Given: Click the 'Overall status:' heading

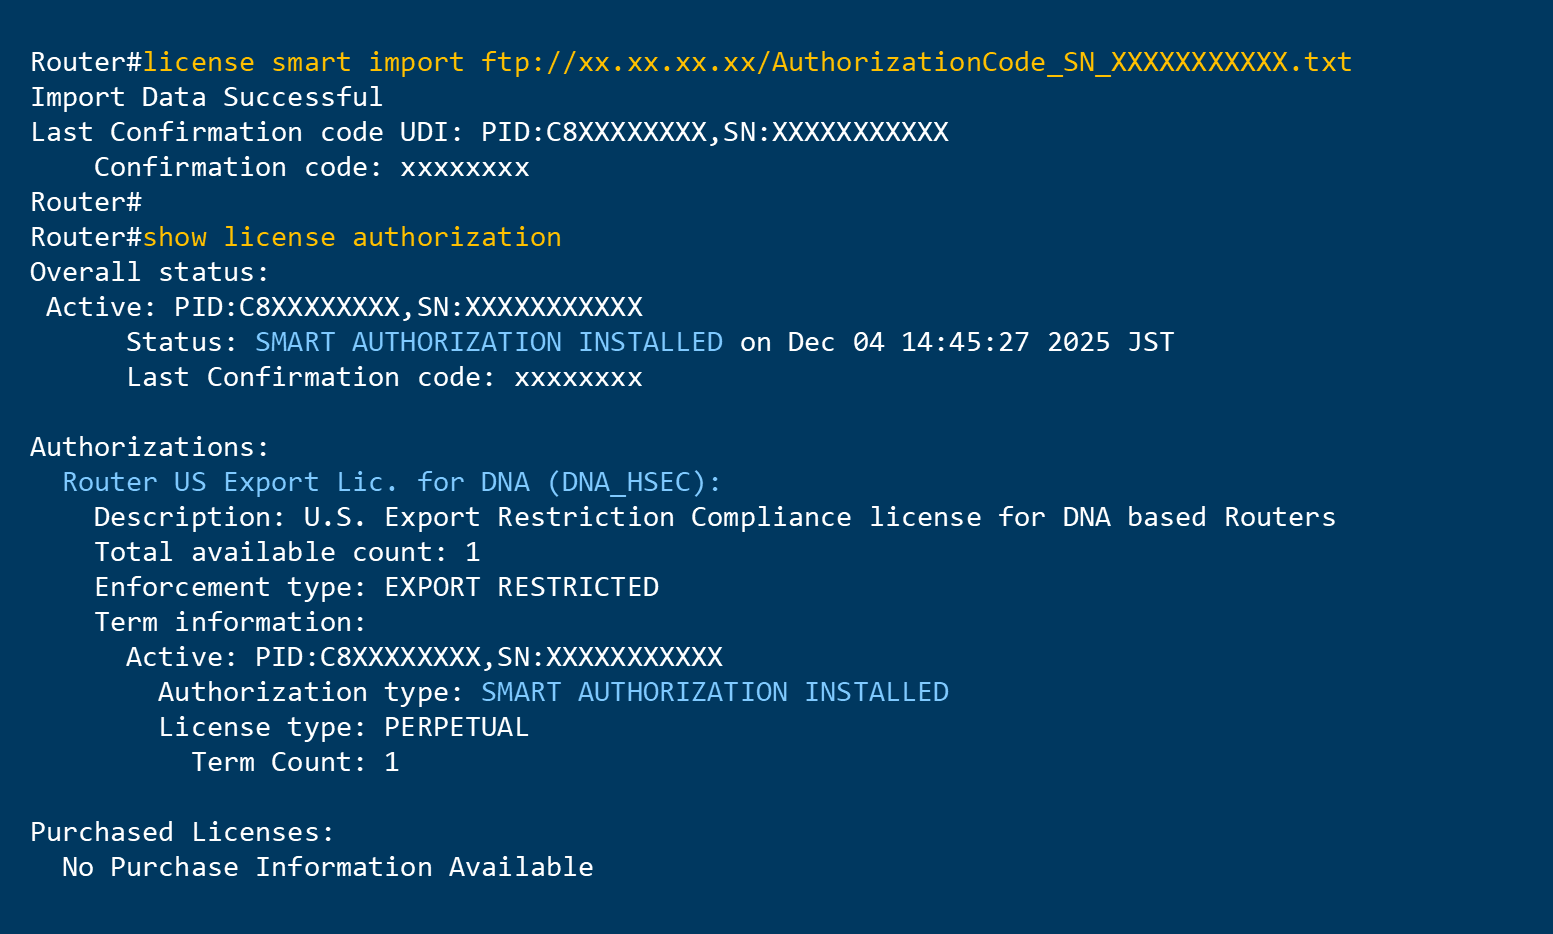Looking at the screenshot, I should 150,272.
